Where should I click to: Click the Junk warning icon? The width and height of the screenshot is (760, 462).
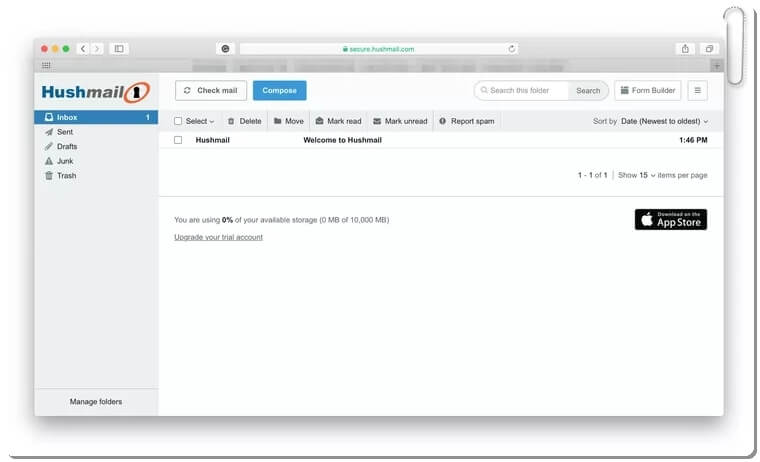pyautogui.click(x=49, y=161)
